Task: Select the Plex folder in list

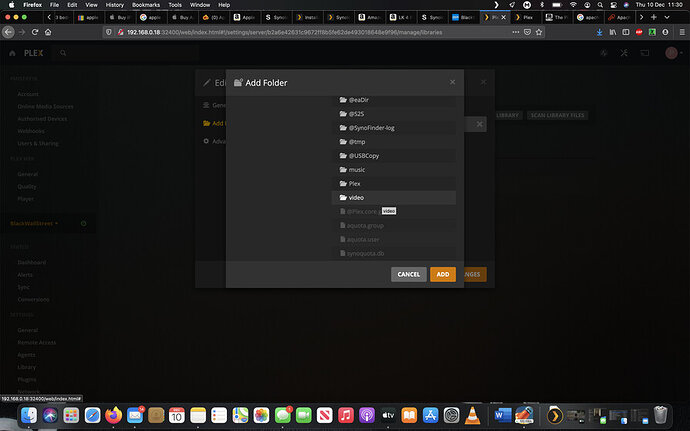Action: pyautogui.click(x=393, y=184)
